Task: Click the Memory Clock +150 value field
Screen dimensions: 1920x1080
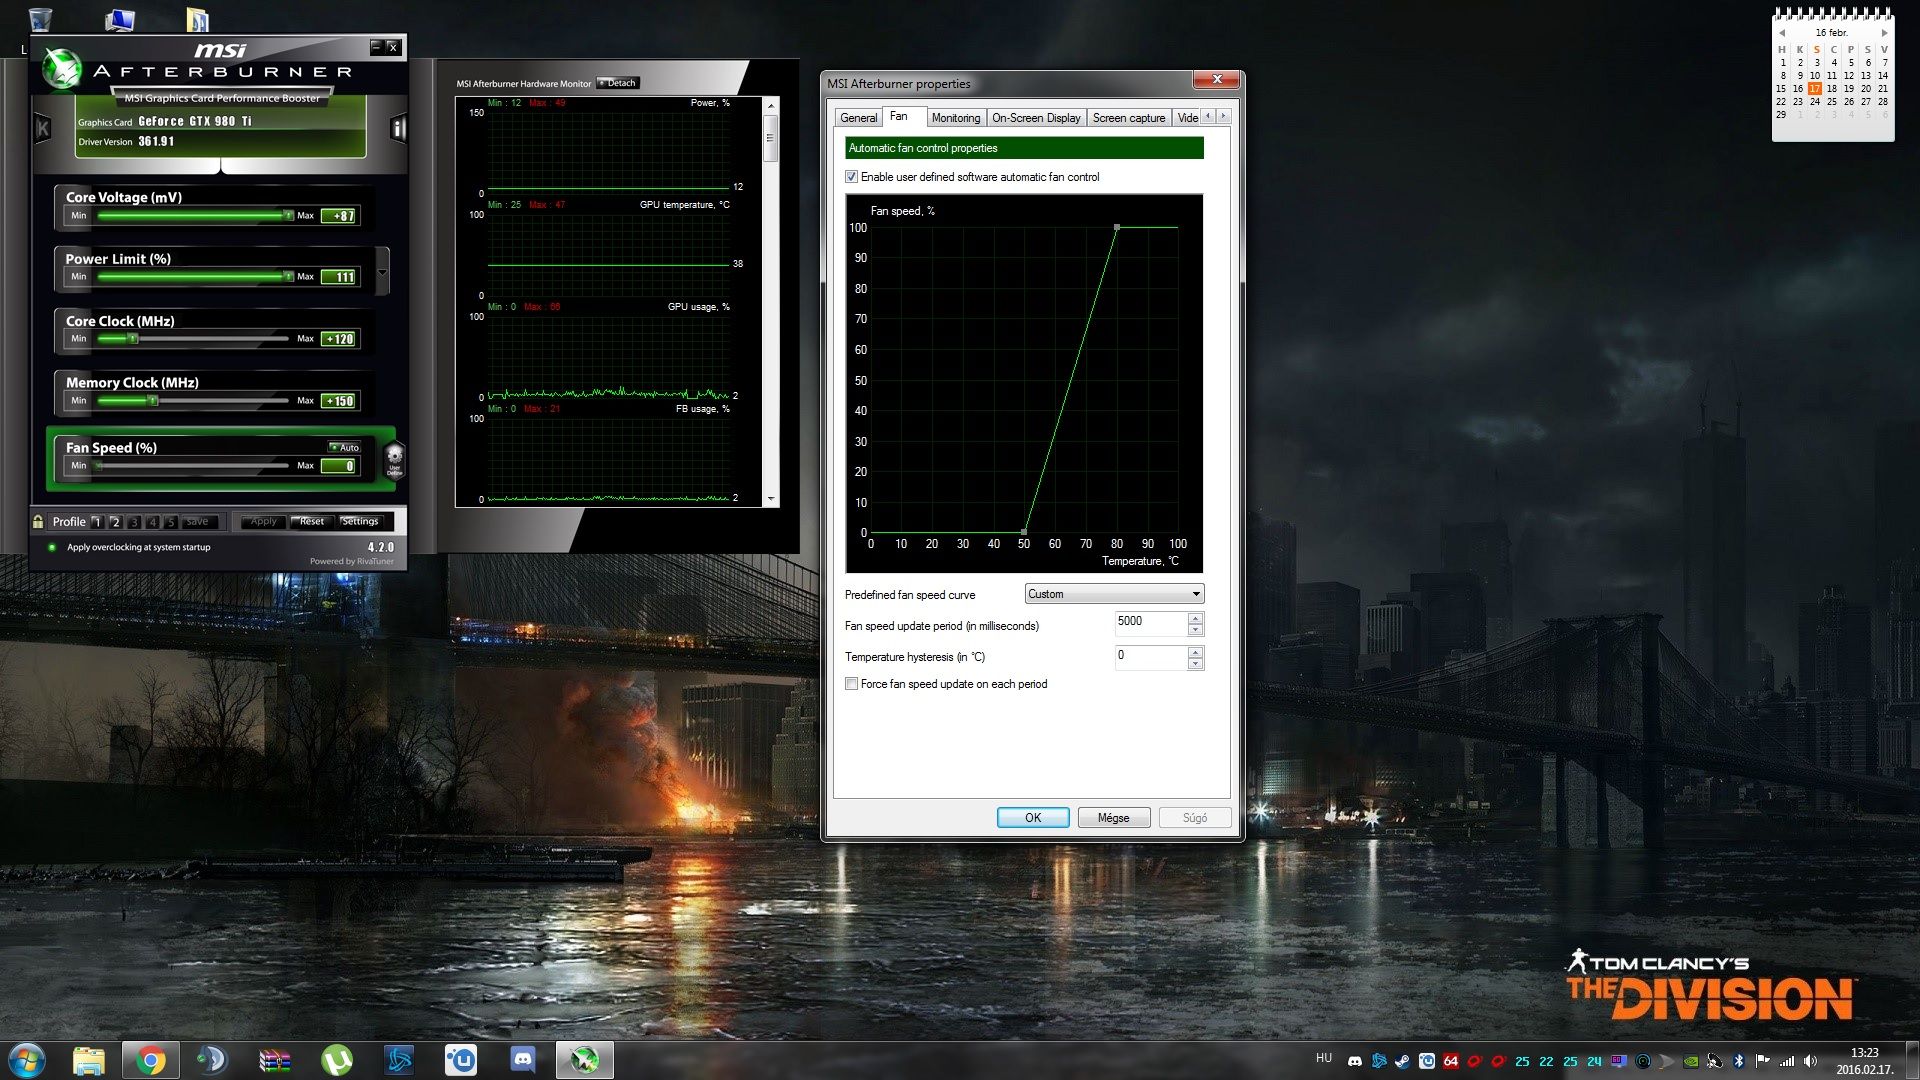Action: point(339,401)
